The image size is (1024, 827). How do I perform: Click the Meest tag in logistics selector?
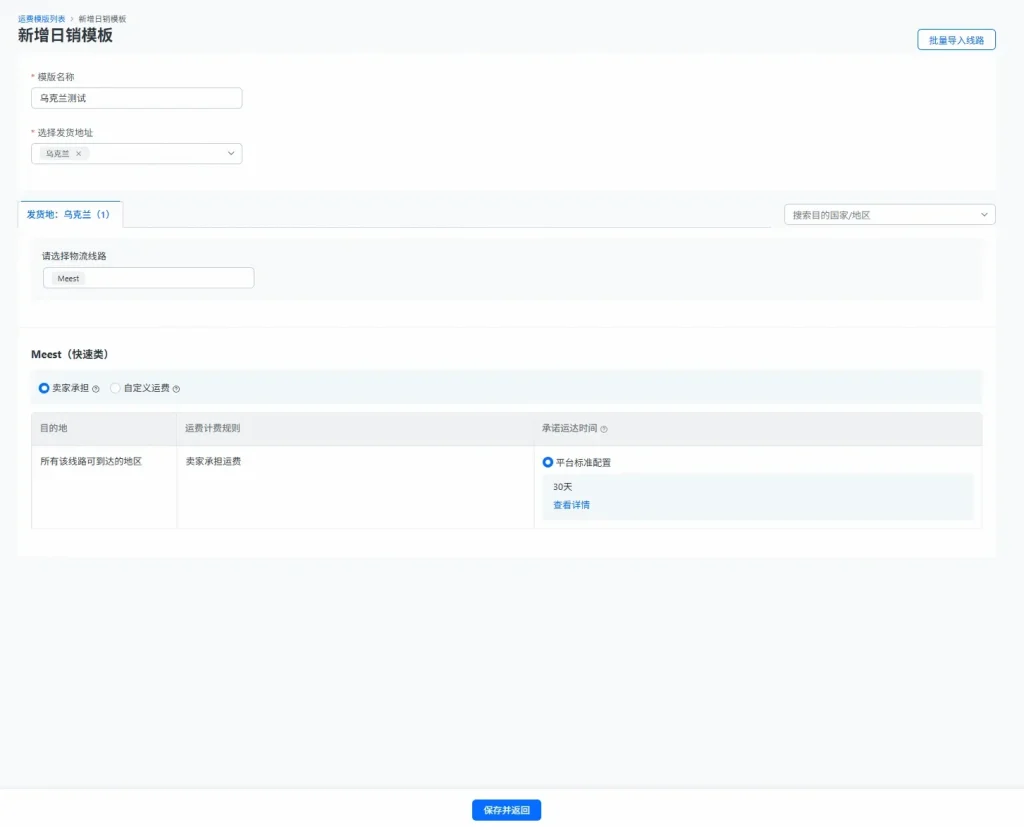(68, 278)
